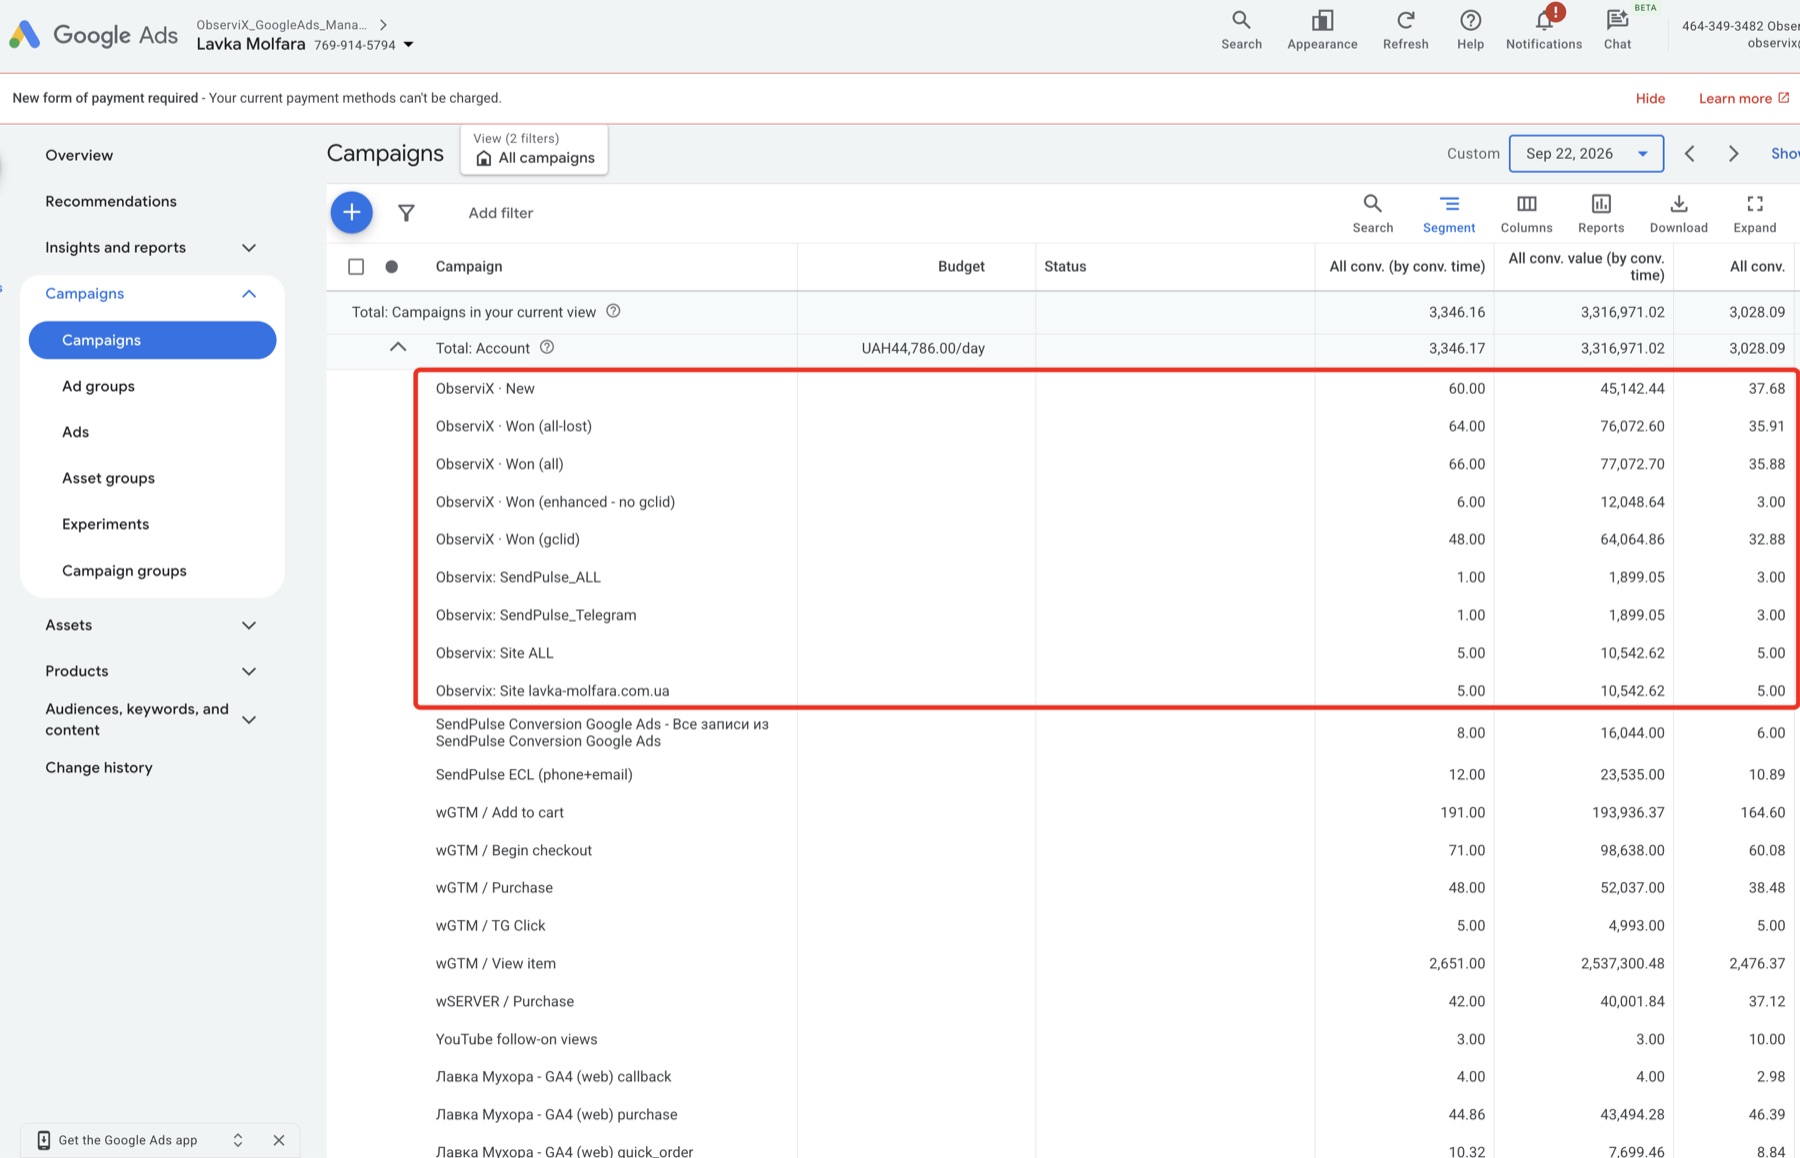
Task: Click the filter funnel icon
Action: [406, 213]
